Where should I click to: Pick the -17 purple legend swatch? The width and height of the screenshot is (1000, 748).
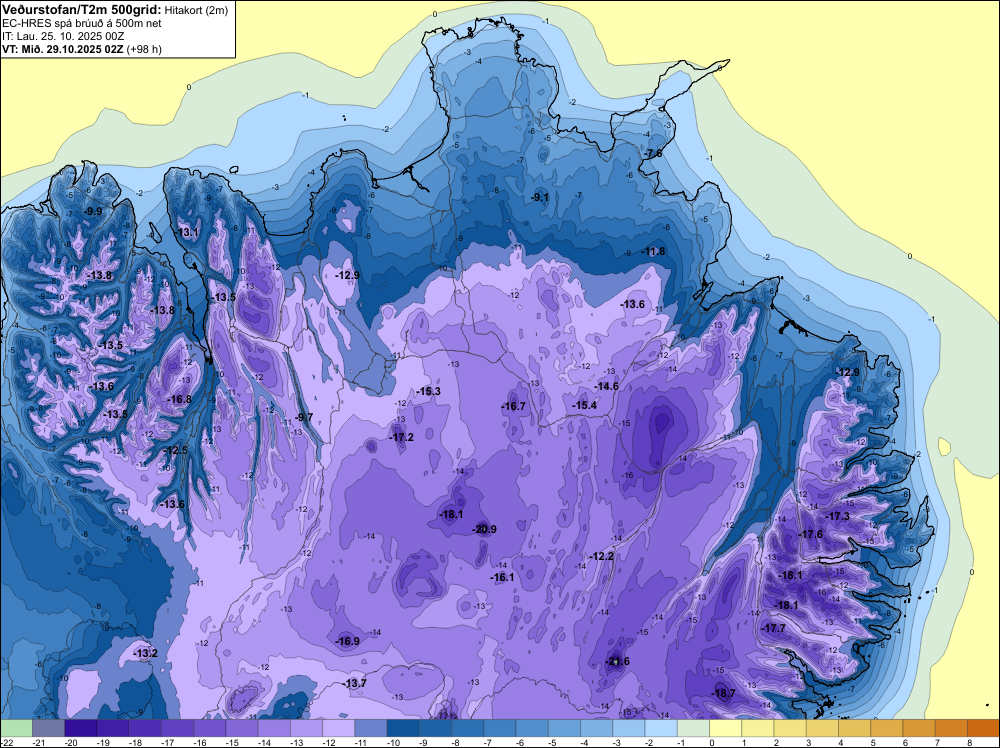click(x=177, y=728)
